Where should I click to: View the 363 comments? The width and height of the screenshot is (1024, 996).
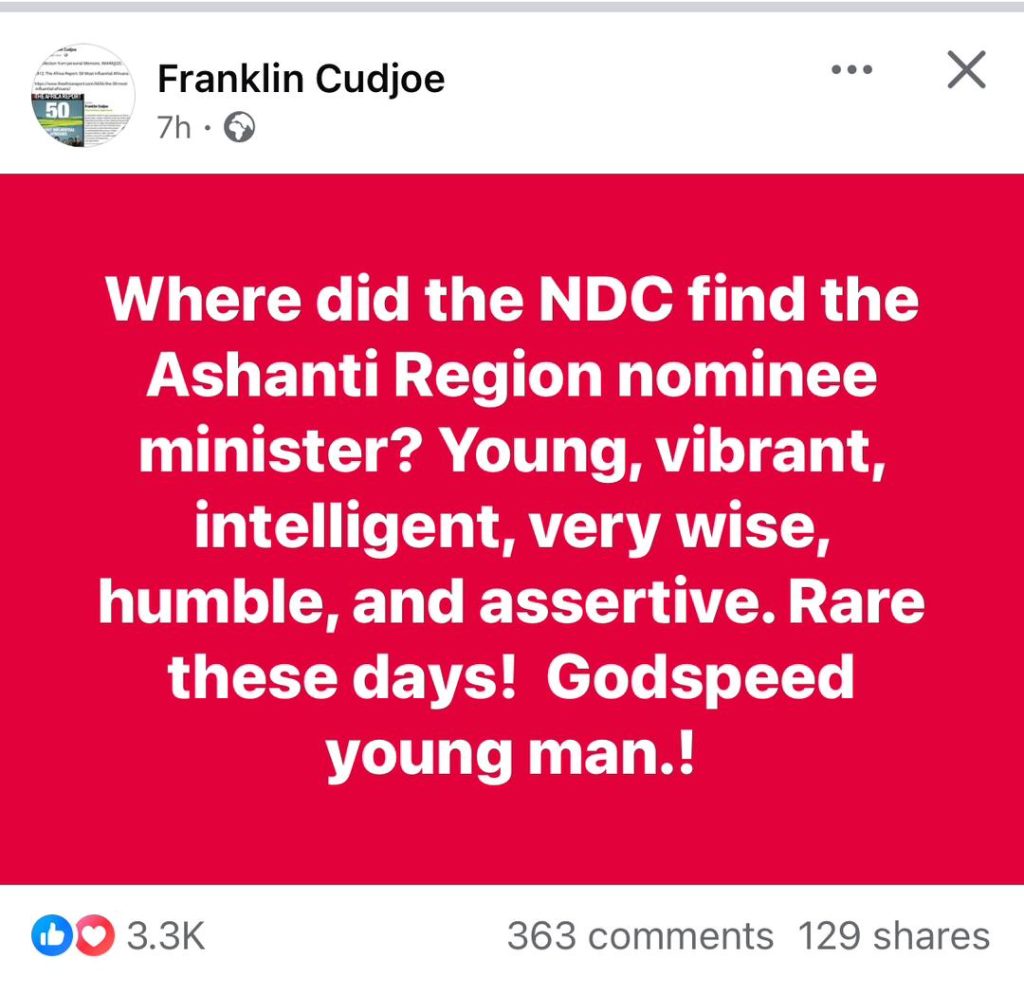pyautogui.click(x=640, y=936)
